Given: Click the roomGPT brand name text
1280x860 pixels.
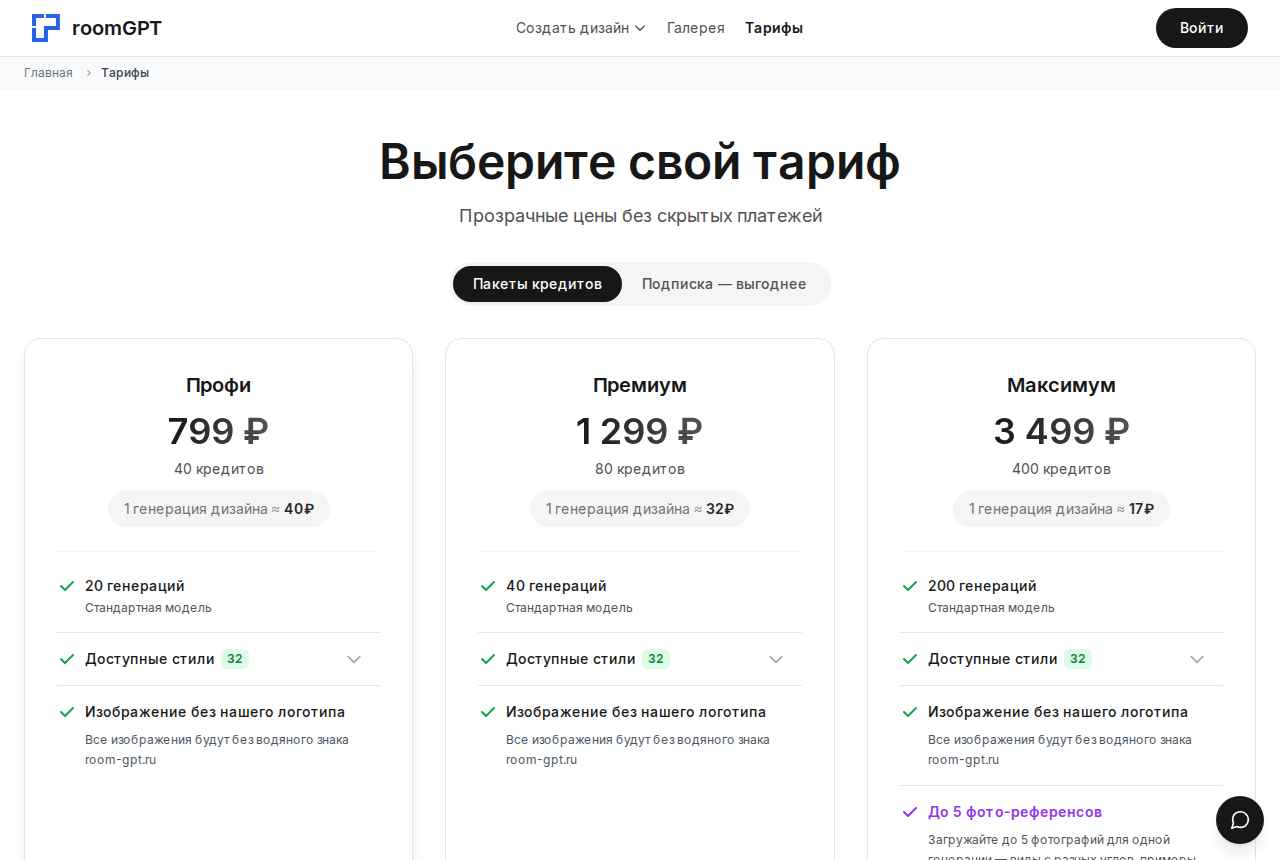Looking at the screenshot, I should pyautogui.click(x=117, y=28).
